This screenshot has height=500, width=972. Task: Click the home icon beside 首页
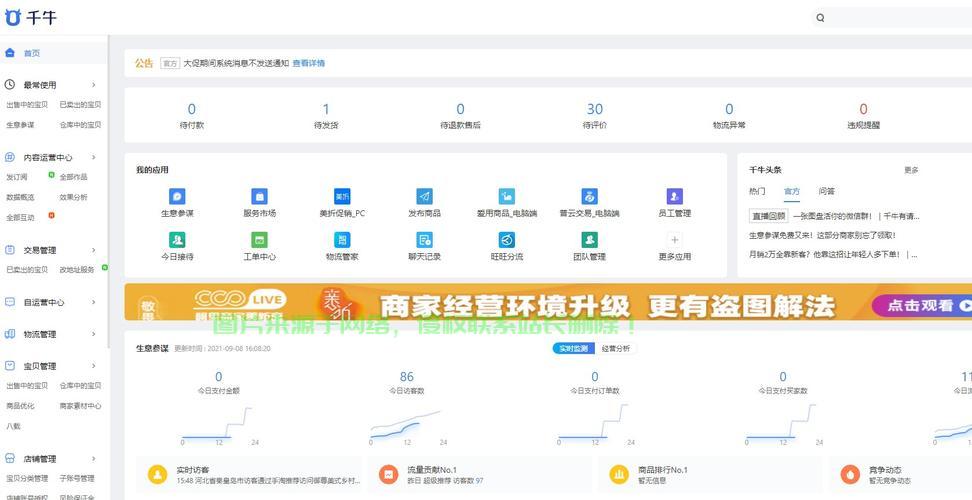(9, 53)
